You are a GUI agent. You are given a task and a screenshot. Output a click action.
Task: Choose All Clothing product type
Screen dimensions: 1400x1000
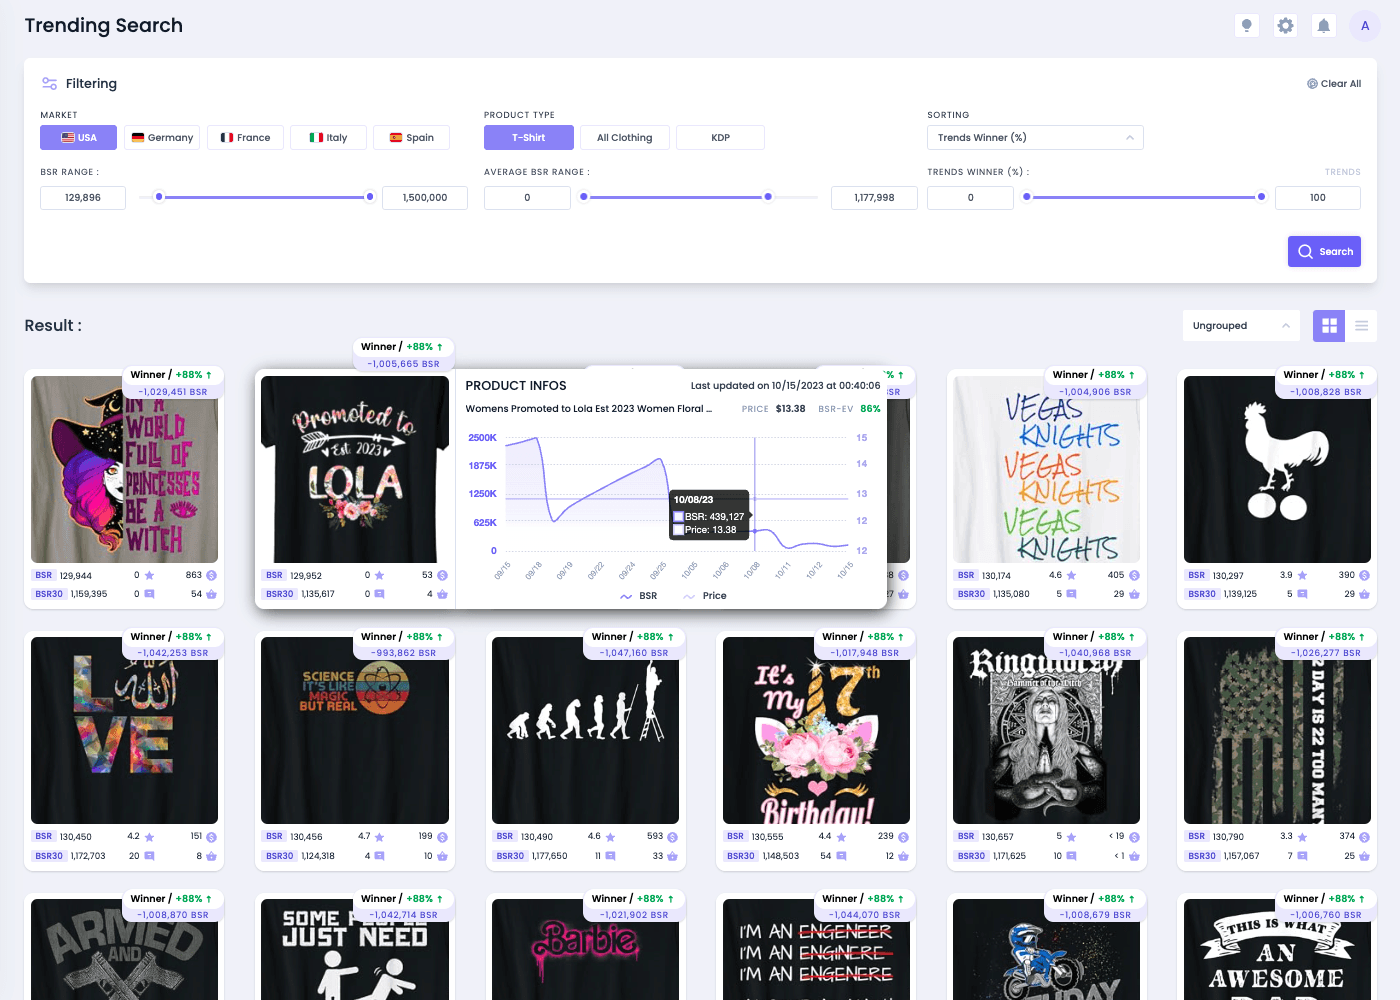pos(624,138)
